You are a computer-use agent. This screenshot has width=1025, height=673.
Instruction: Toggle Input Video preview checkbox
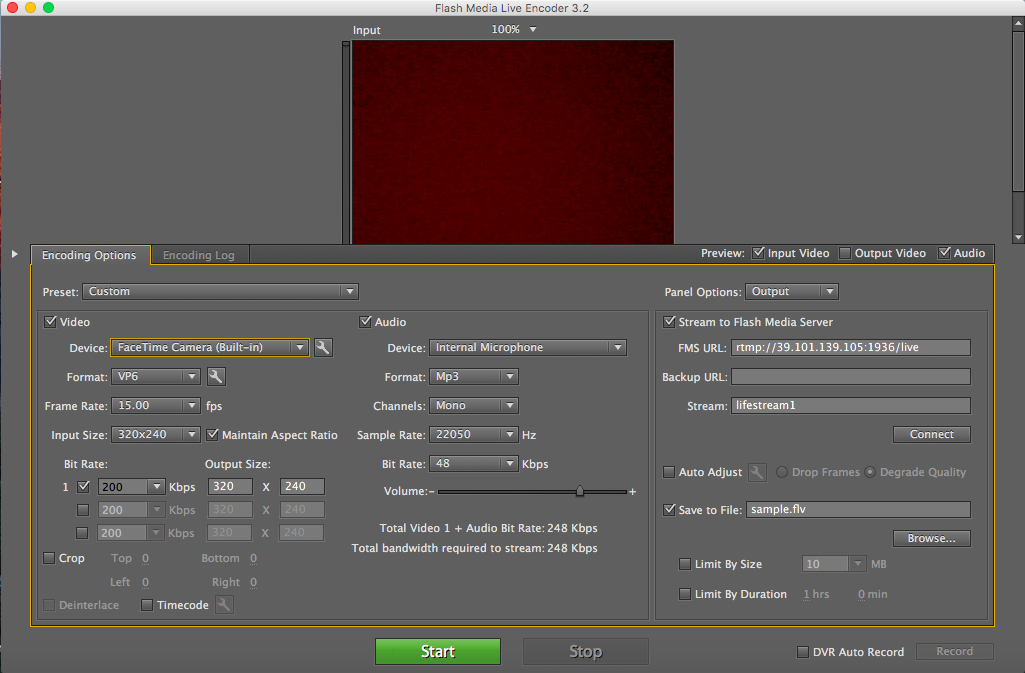click(x=758, y=253)
